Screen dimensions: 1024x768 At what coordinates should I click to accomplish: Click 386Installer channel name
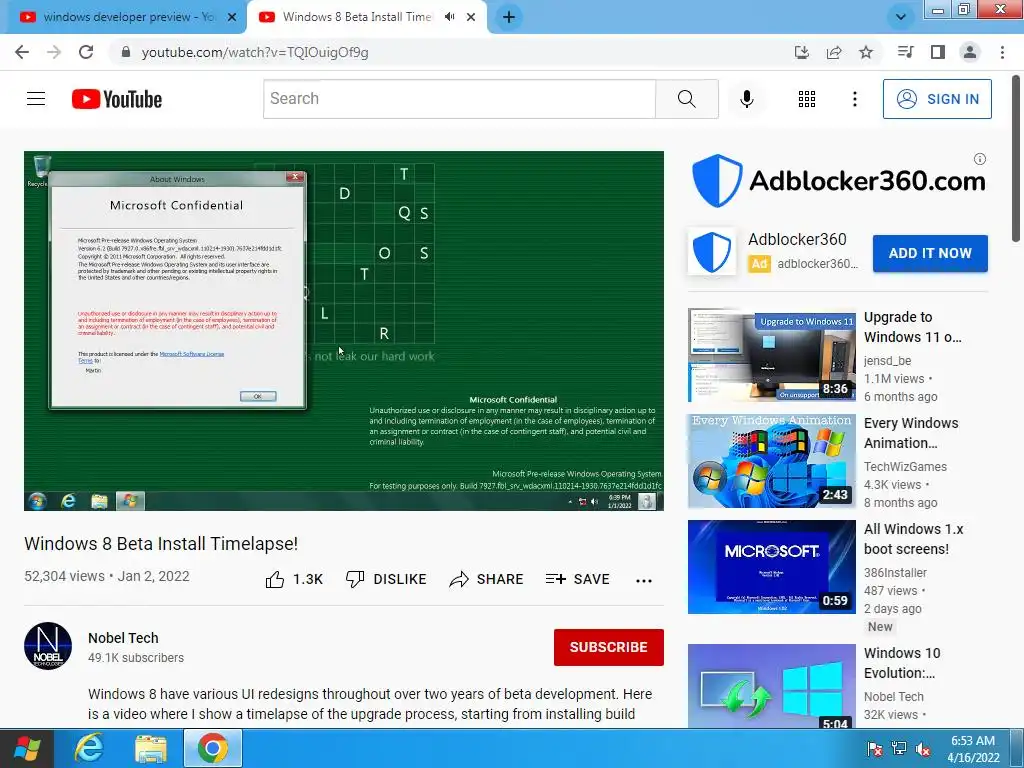tap(895, 573)
